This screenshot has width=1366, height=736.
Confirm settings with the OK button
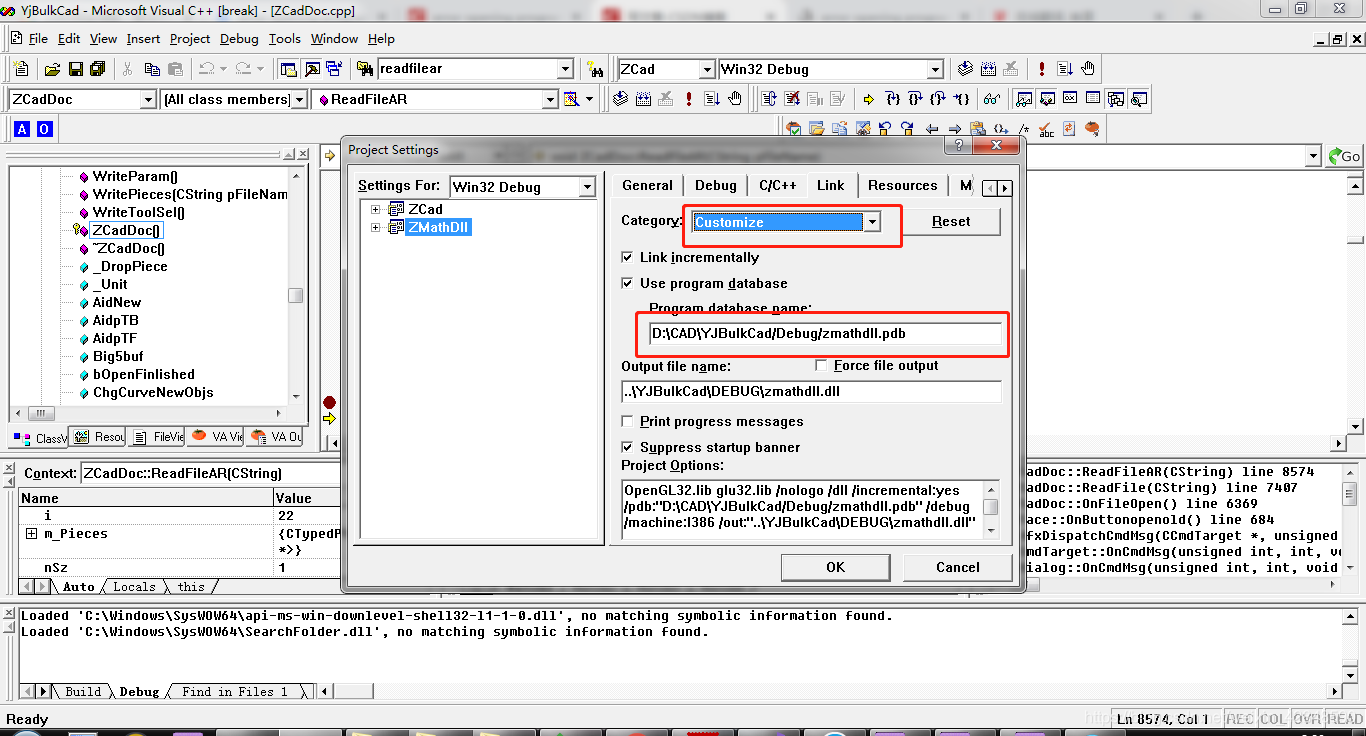tap(836, 567)
